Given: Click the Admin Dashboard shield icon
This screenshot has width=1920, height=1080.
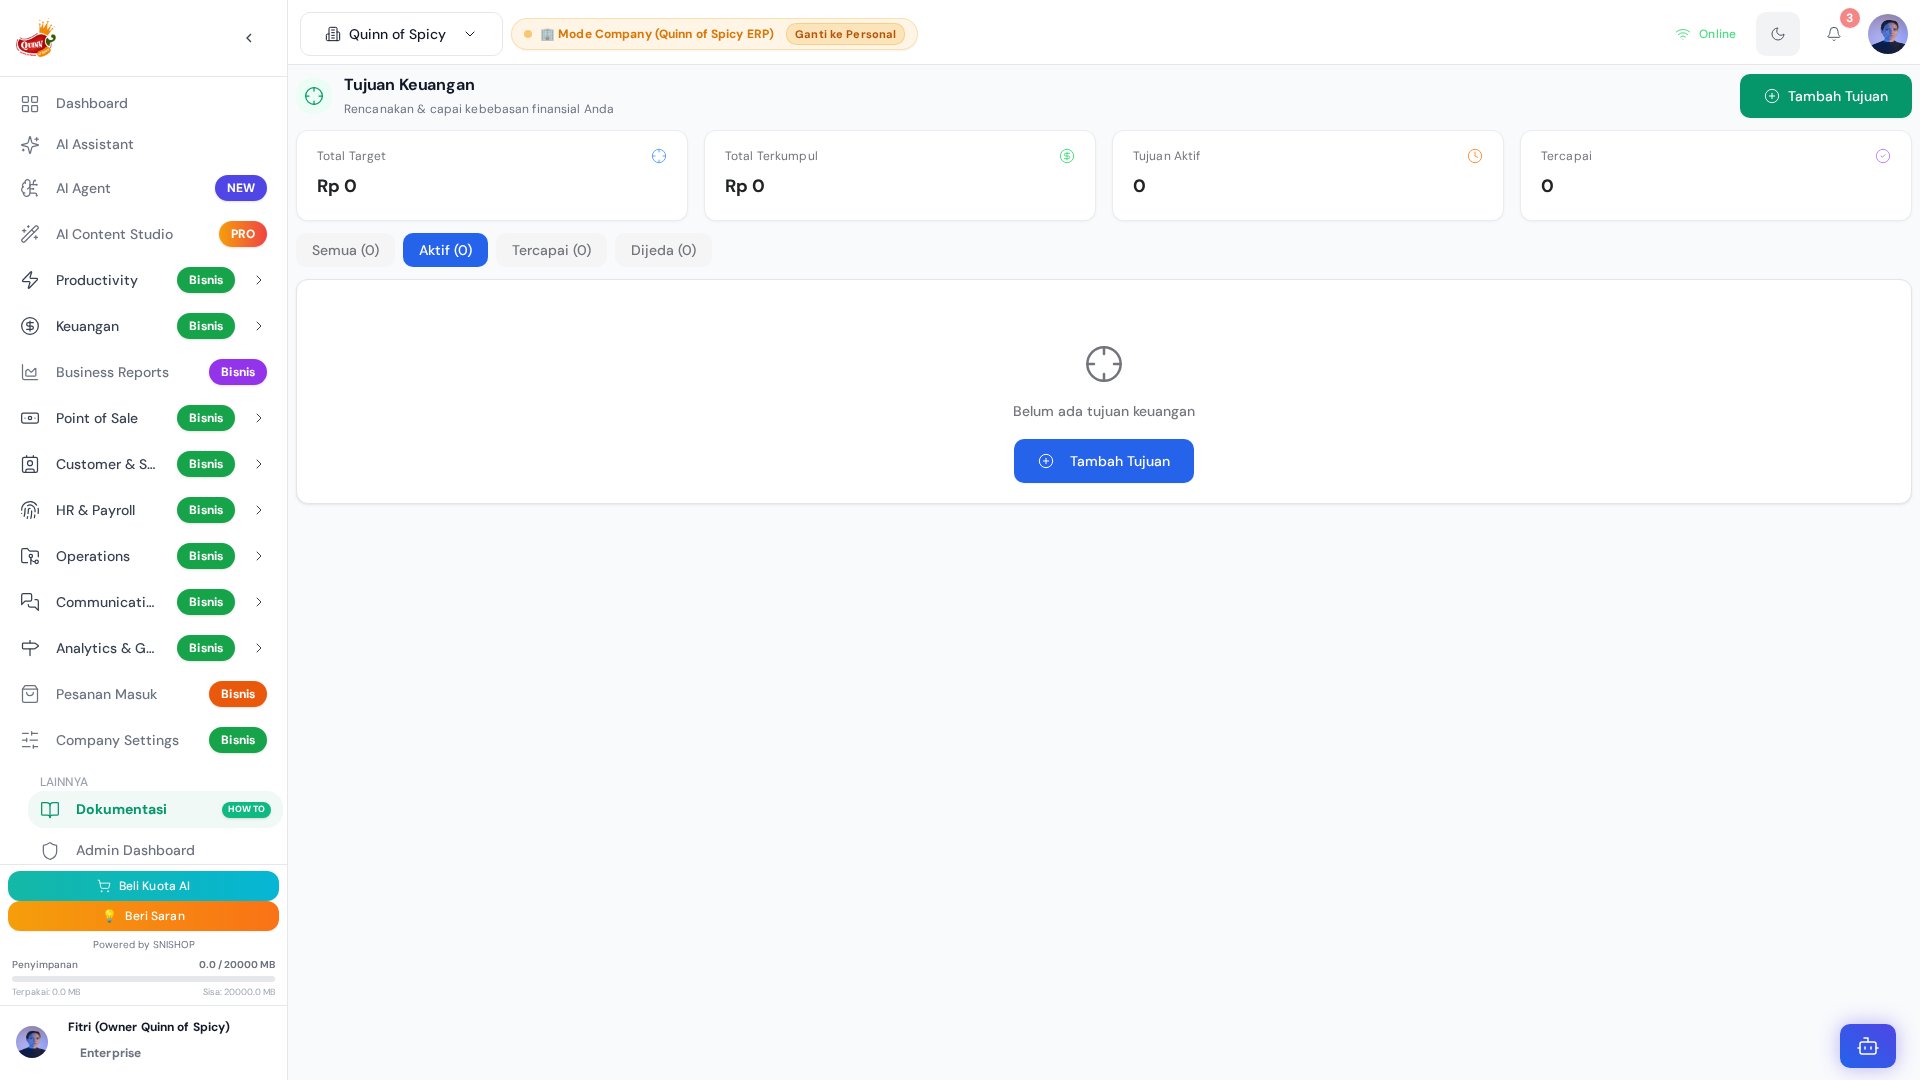Looking at the screenshot, I should (50, 851).
